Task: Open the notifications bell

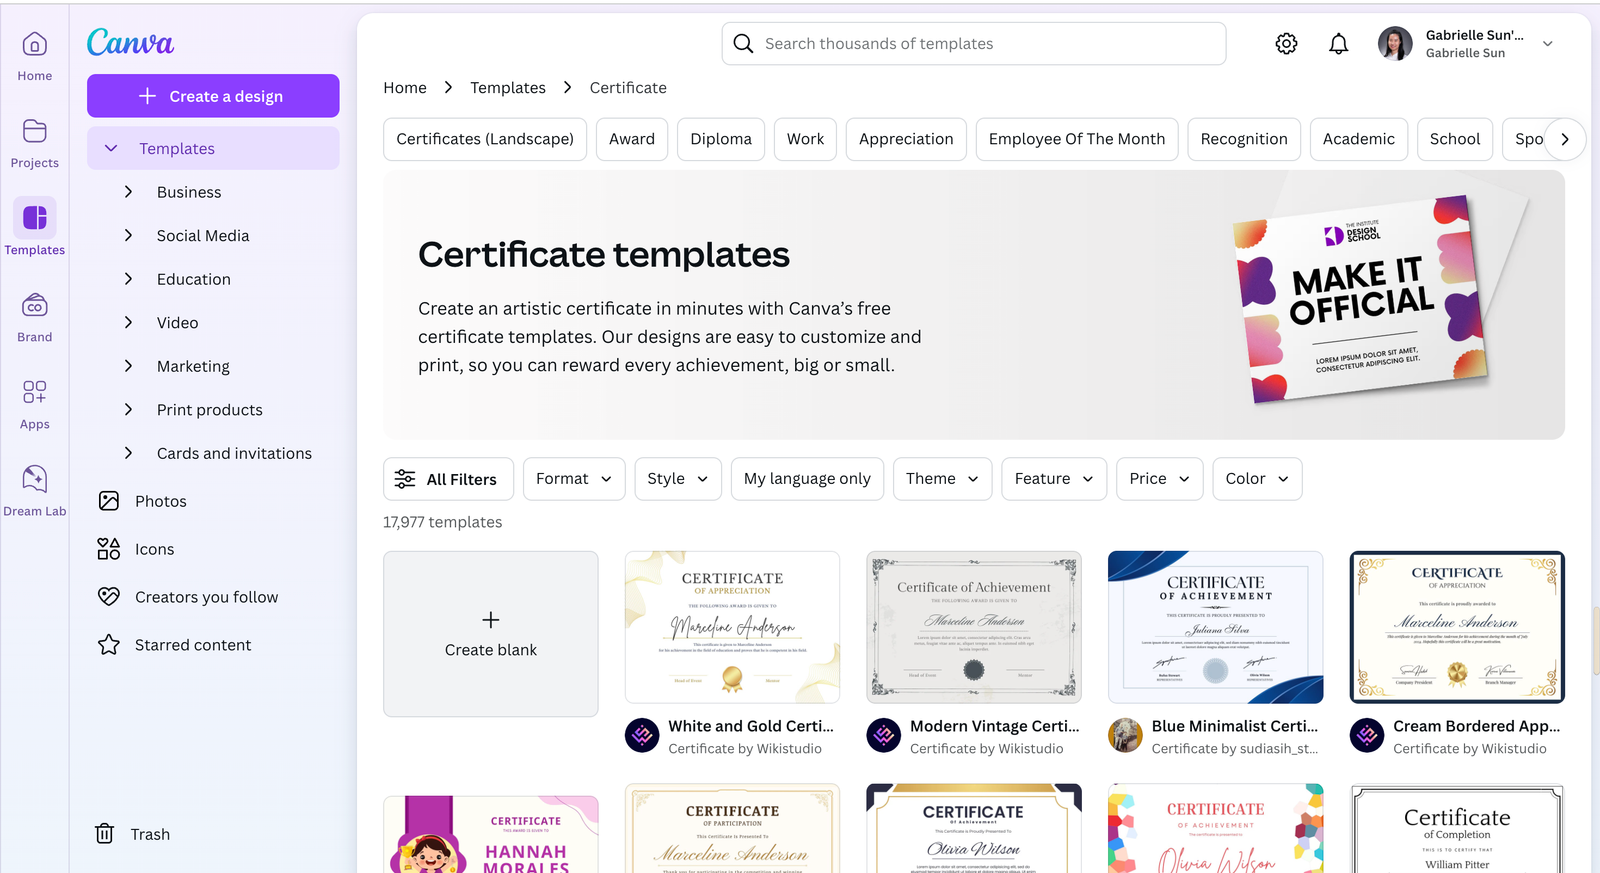Action: [1338, 44]
